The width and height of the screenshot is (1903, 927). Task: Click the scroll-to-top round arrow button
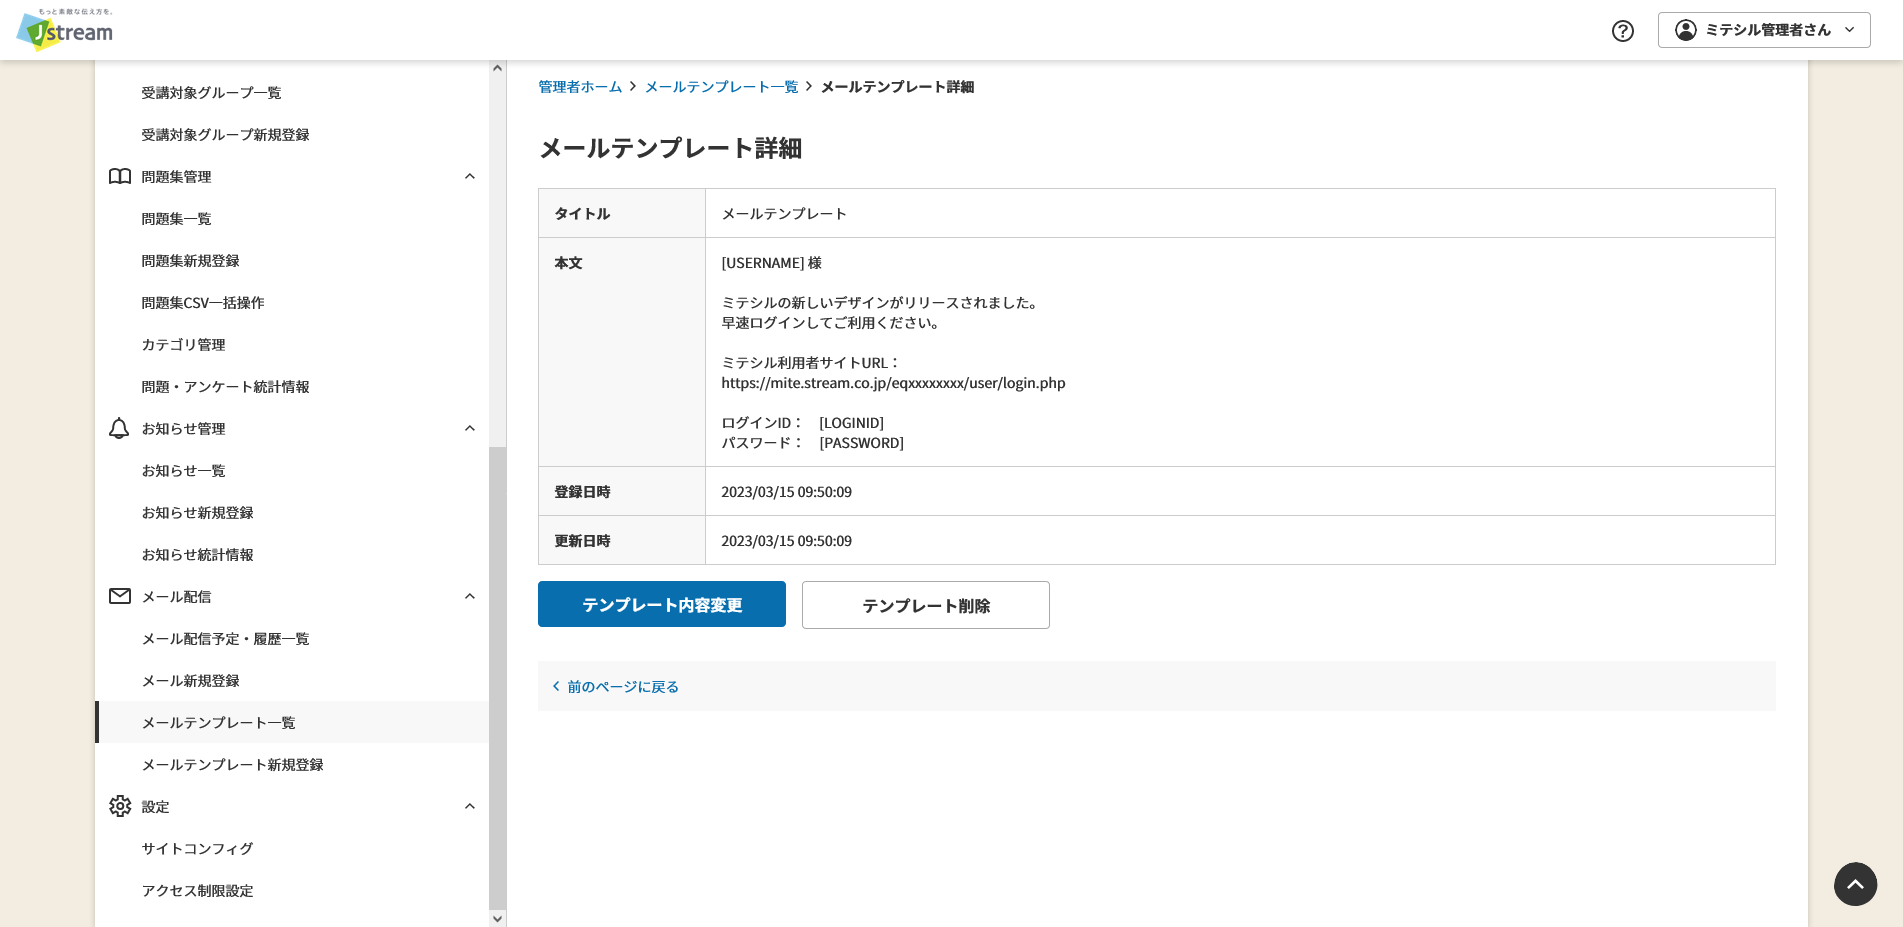point(1855,884)
